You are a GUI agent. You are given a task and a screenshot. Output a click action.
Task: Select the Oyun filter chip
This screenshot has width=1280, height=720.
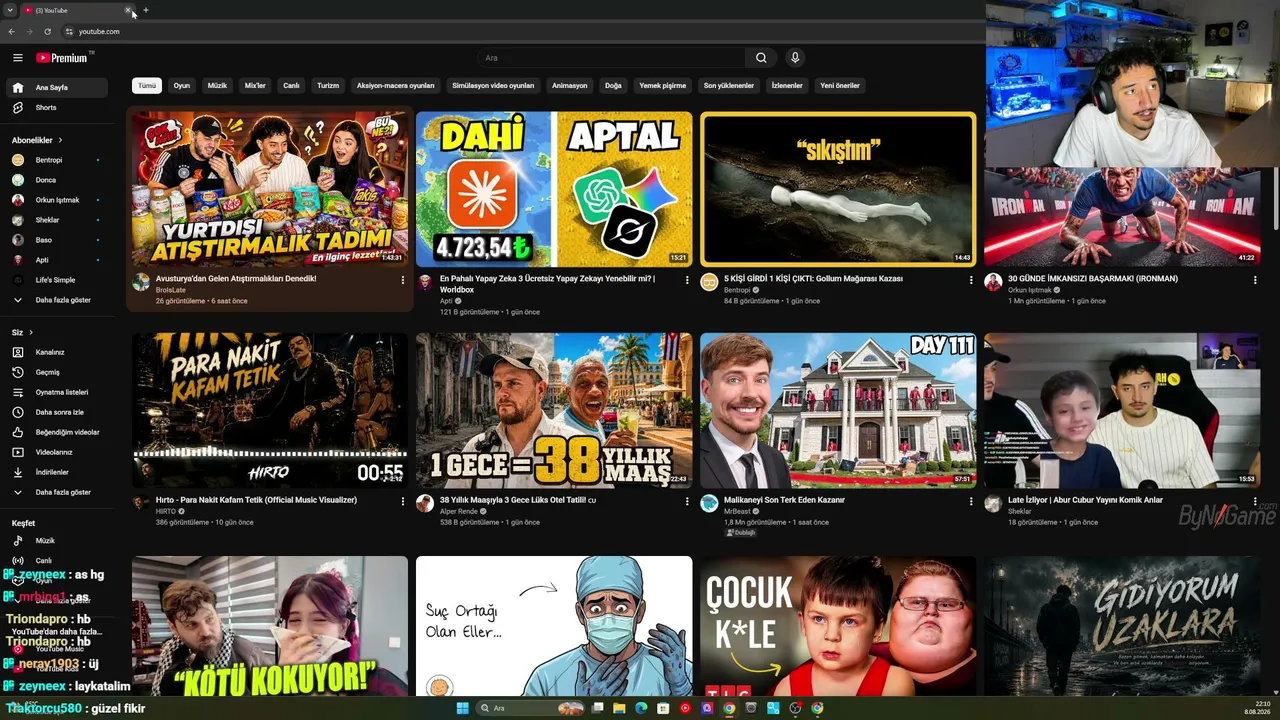pyautogui.click(x=182, y=86)
